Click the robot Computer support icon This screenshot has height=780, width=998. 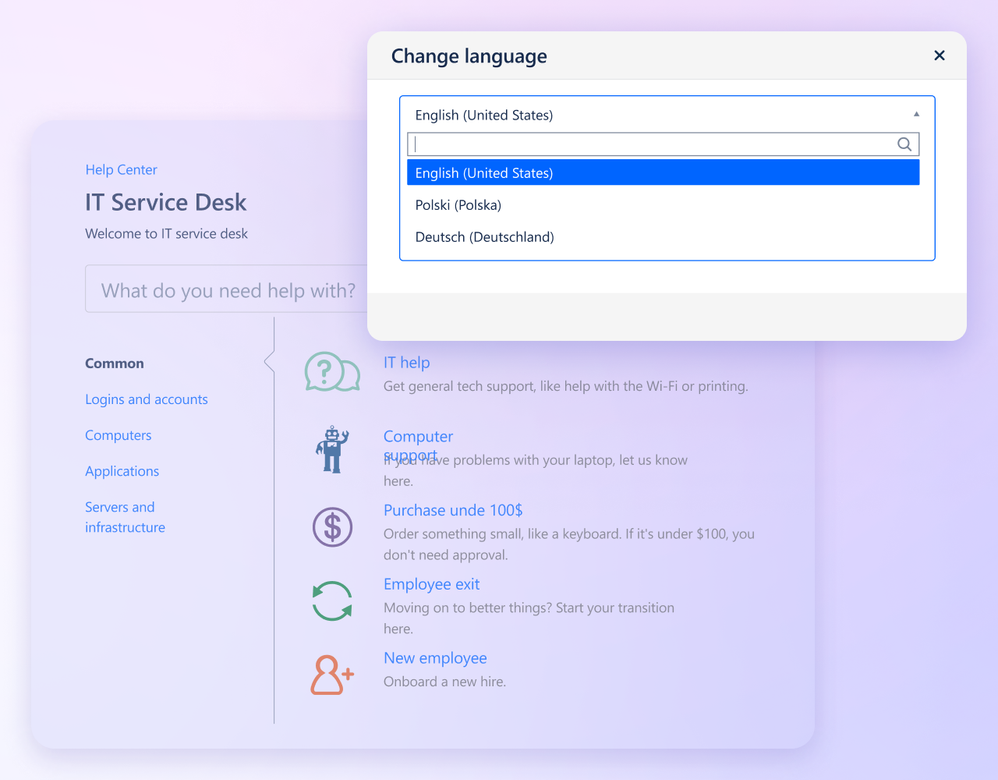coord(332,449)
